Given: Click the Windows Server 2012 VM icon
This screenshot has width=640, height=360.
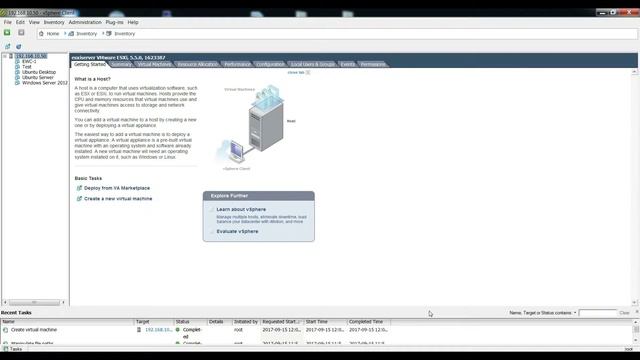Looking at the screenshot, I should 17,82.
